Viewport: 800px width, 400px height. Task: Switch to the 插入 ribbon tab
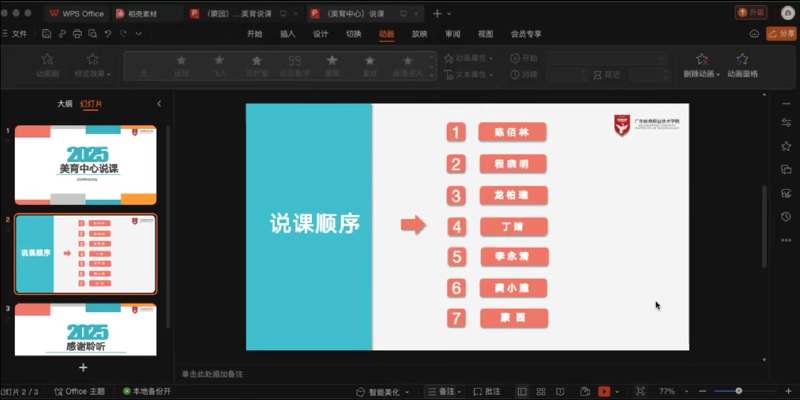click(288, 33)
